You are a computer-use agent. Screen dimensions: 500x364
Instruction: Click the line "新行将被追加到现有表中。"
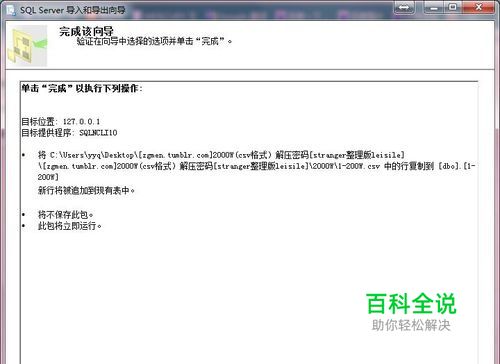[86, 191]
